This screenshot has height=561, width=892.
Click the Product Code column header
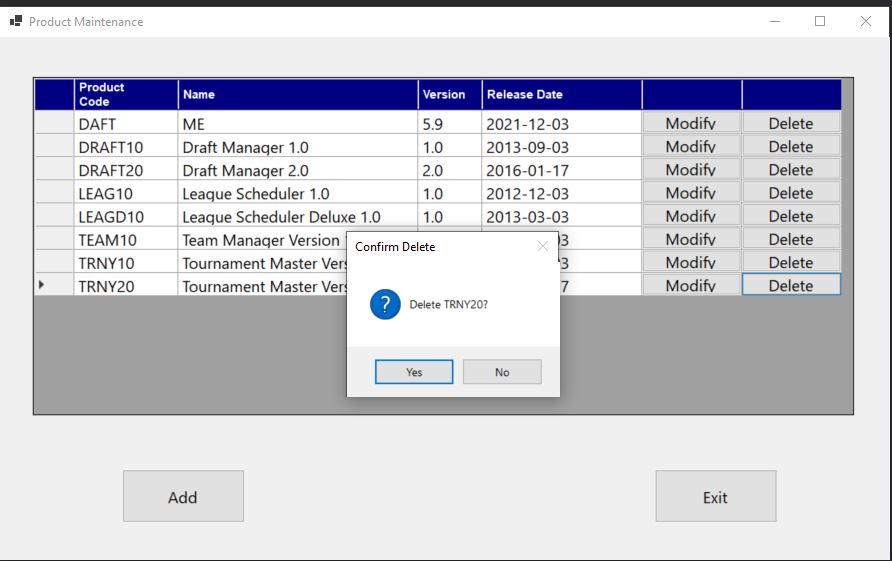click(126, 94)
